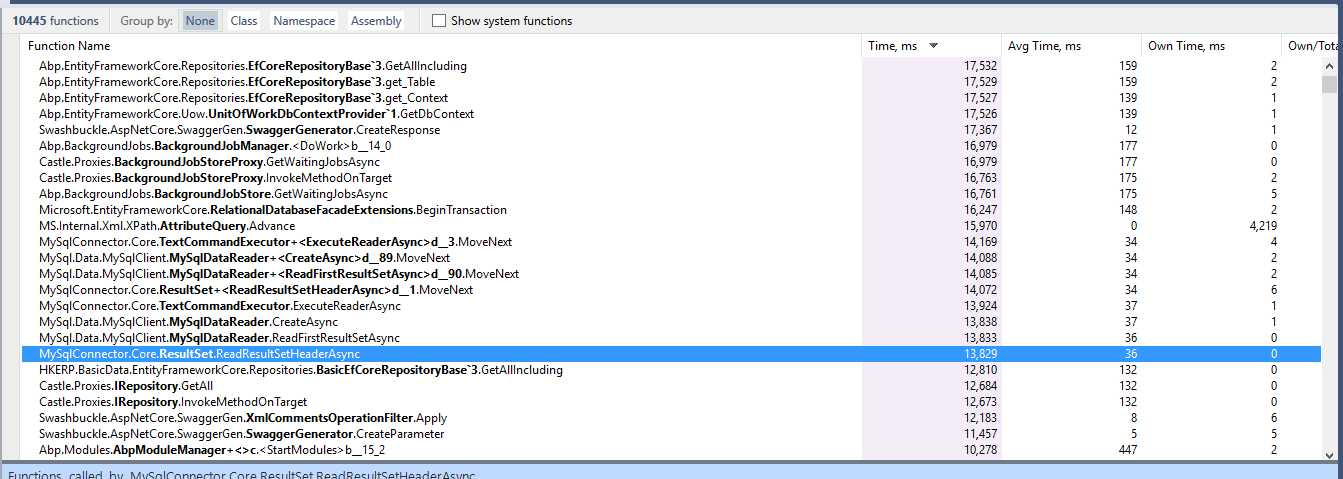Click the vertical scrollbar up arrow
The width and height of the screenshot is (1343, 479).
click(x=1331, y=66)
